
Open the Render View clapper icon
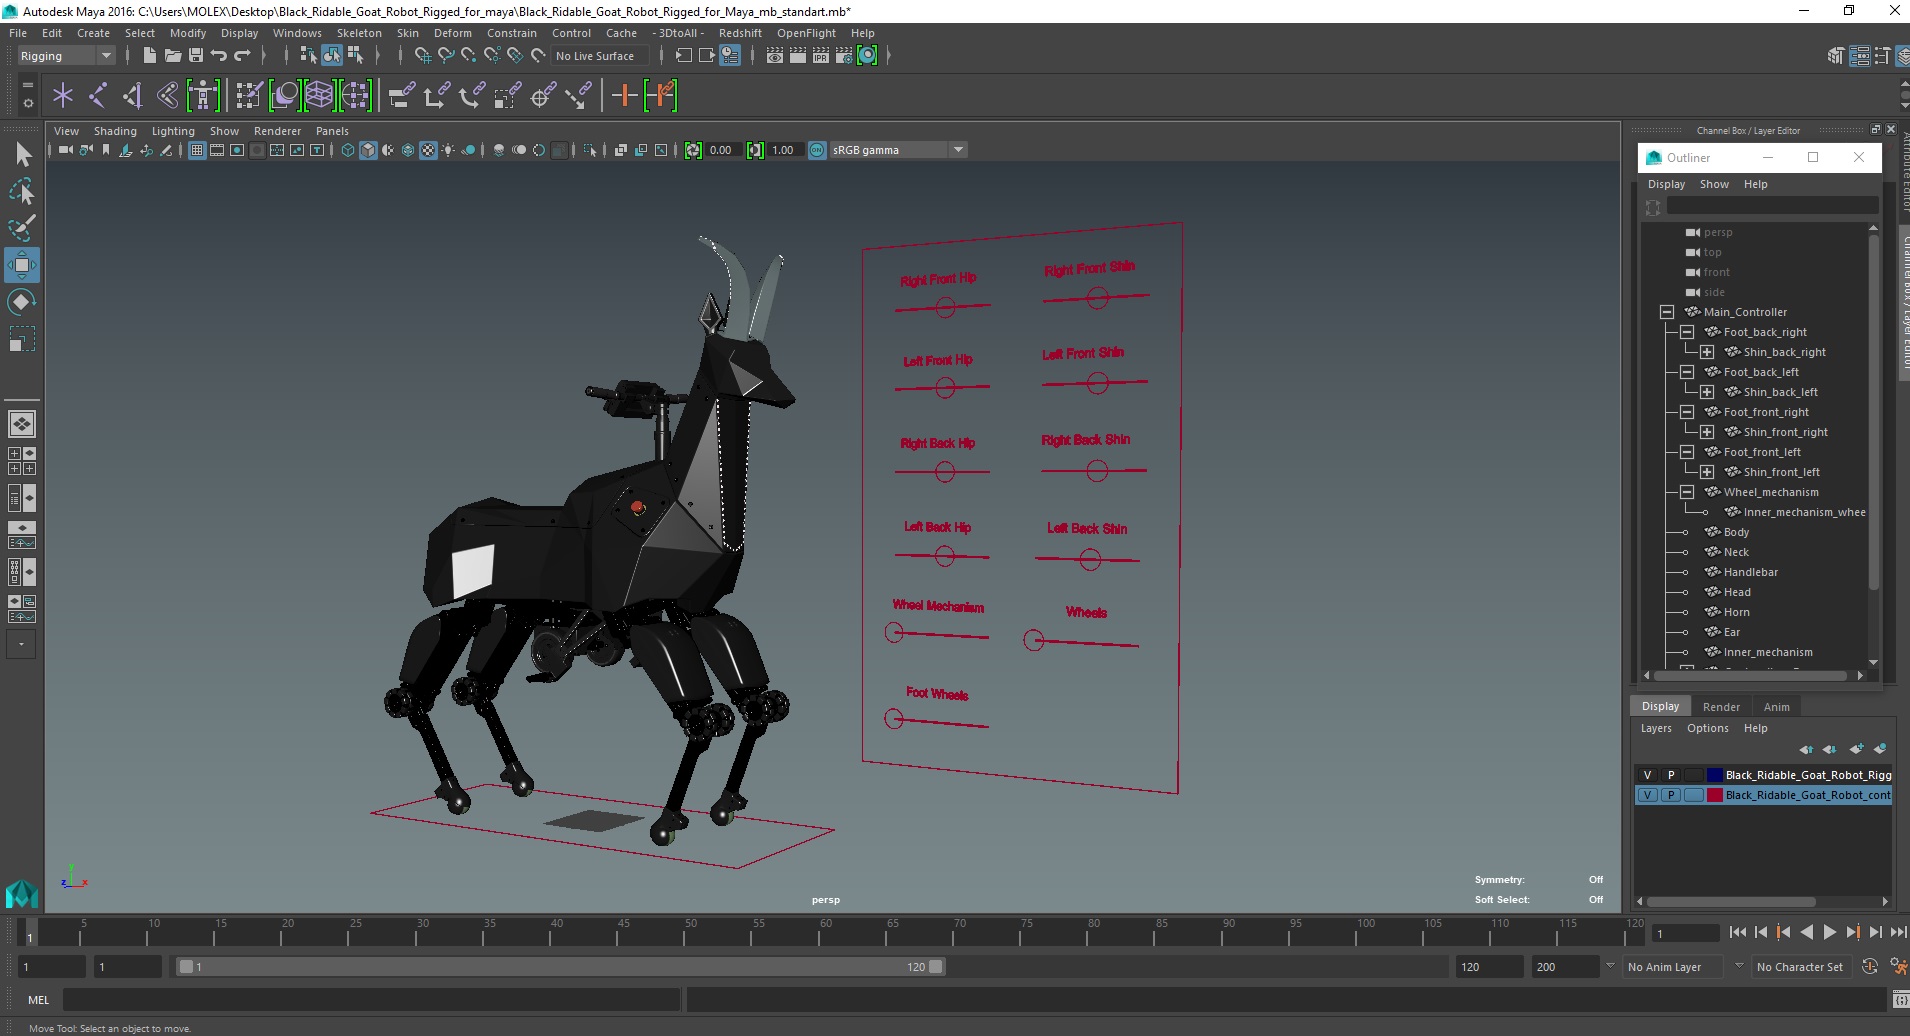pyautogui.click(x=775, y=56)
